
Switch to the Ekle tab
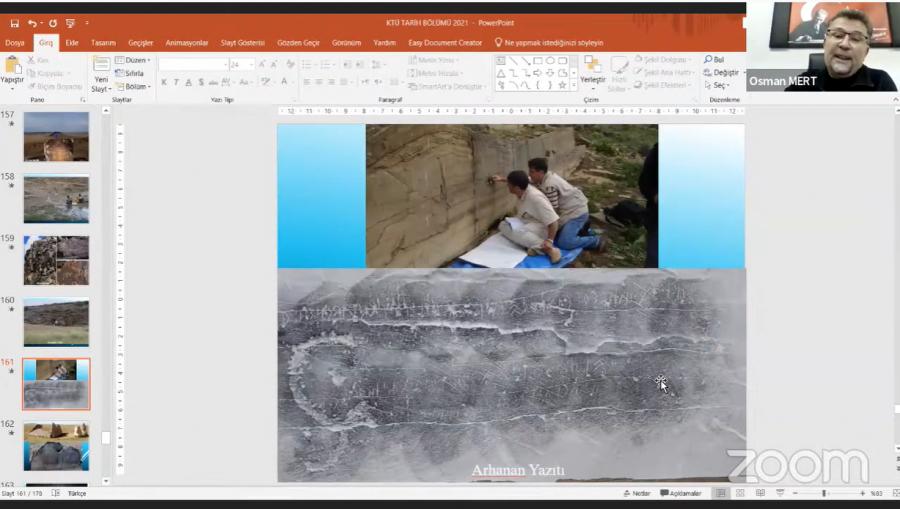click(72, 43)
